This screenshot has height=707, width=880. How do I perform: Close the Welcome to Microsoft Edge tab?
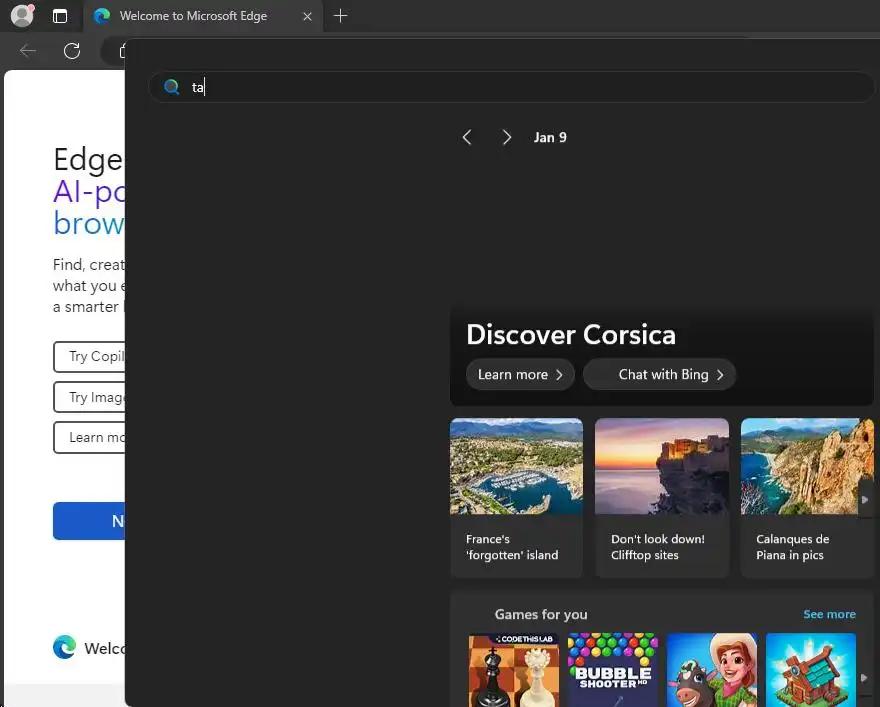pos(307,17)
